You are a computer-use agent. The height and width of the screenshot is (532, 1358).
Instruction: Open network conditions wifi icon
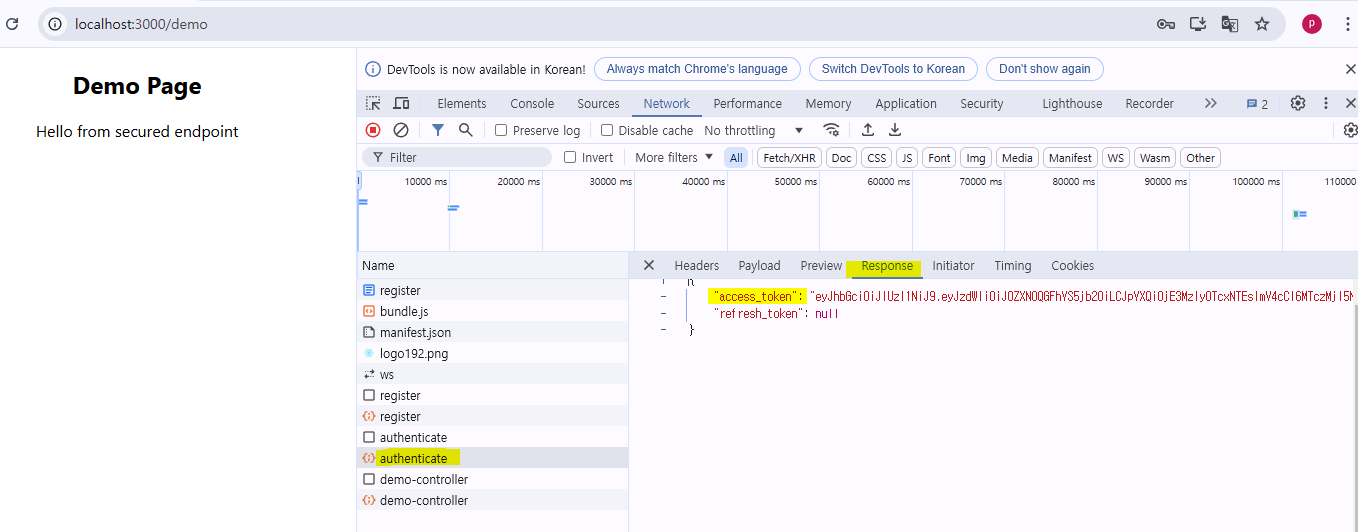831,130
